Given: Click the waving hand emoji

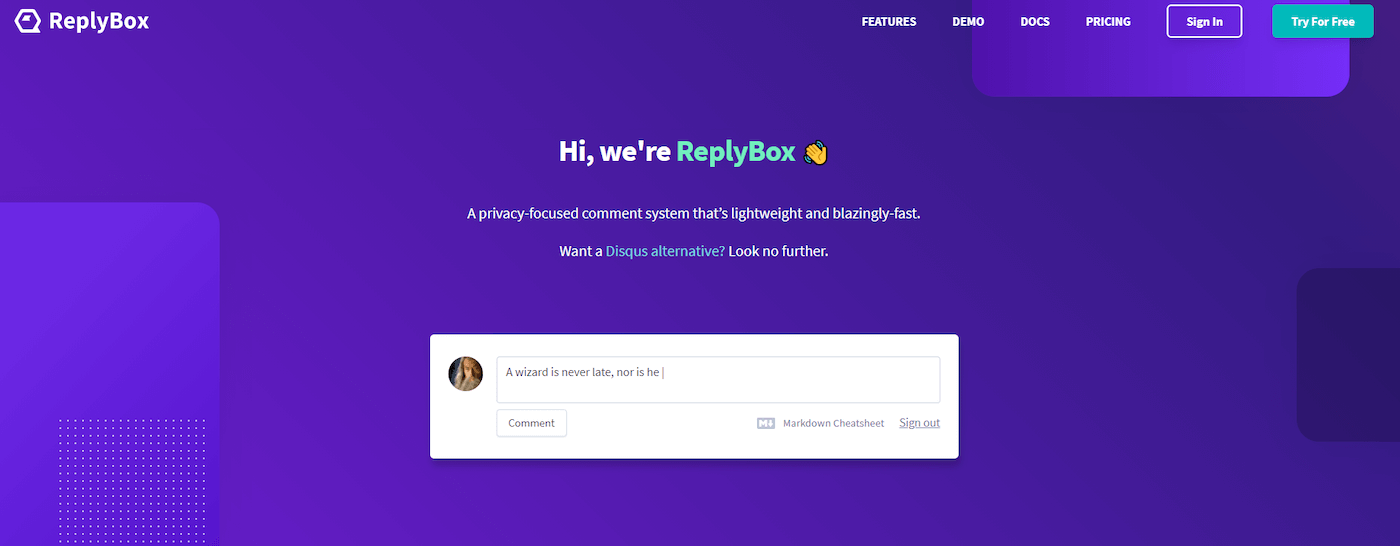Looking at the screenshot, I should pyautogui.click(x=816, y=153).
